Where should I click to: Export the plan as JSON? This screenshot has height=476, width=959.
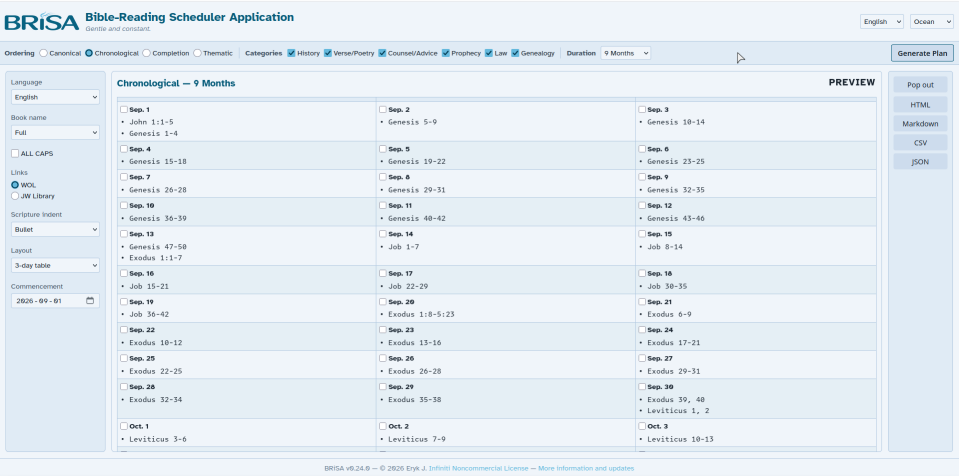pos(920,162)
